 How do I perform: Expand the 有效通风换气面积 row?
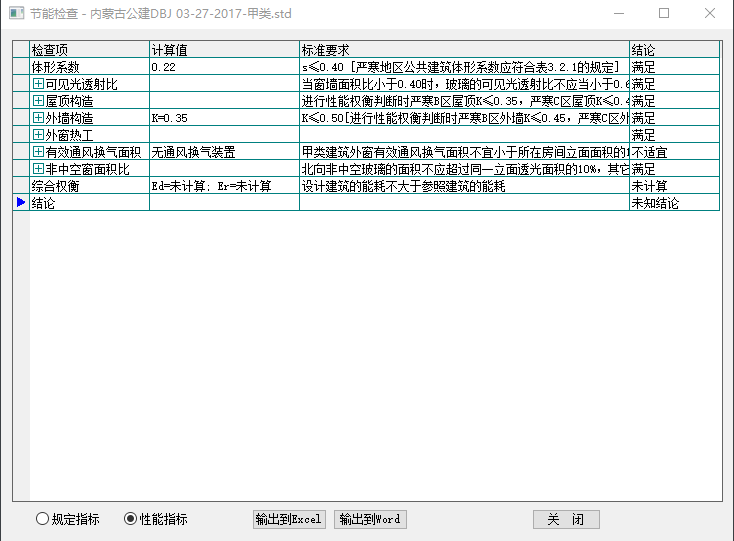click(38, 152)
